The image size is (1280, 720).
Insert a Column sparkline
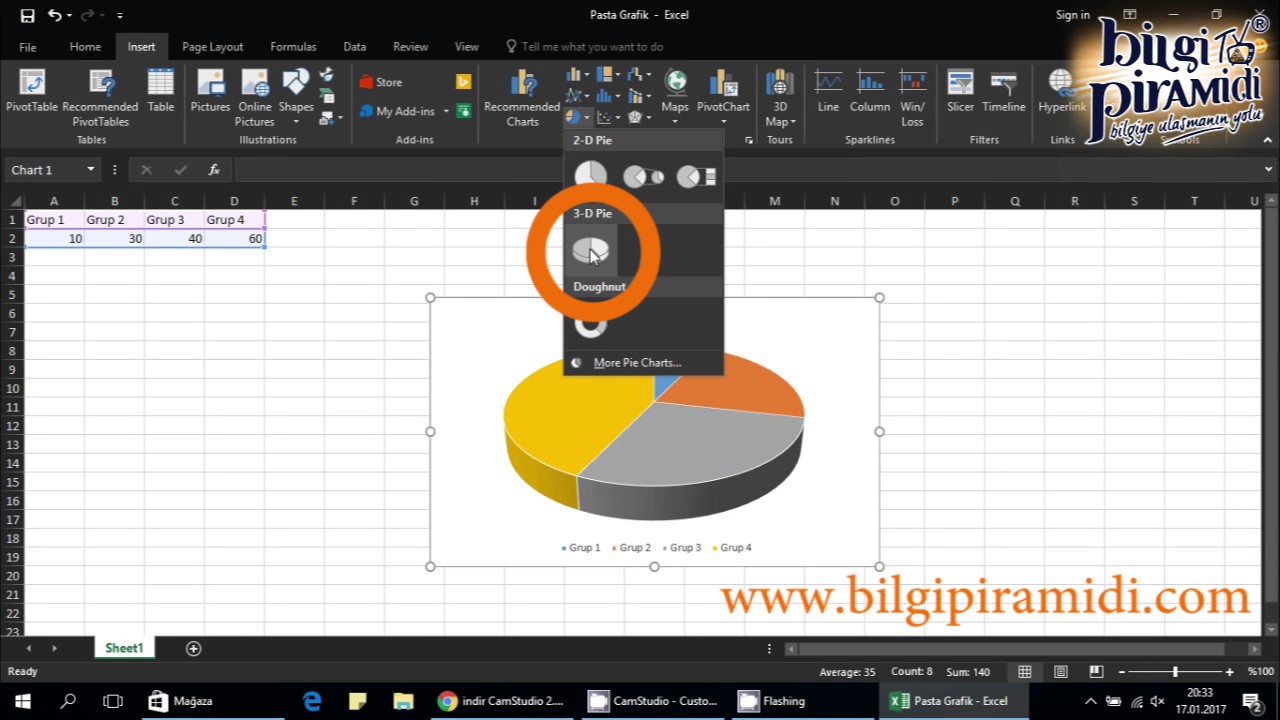coord(870,91)
